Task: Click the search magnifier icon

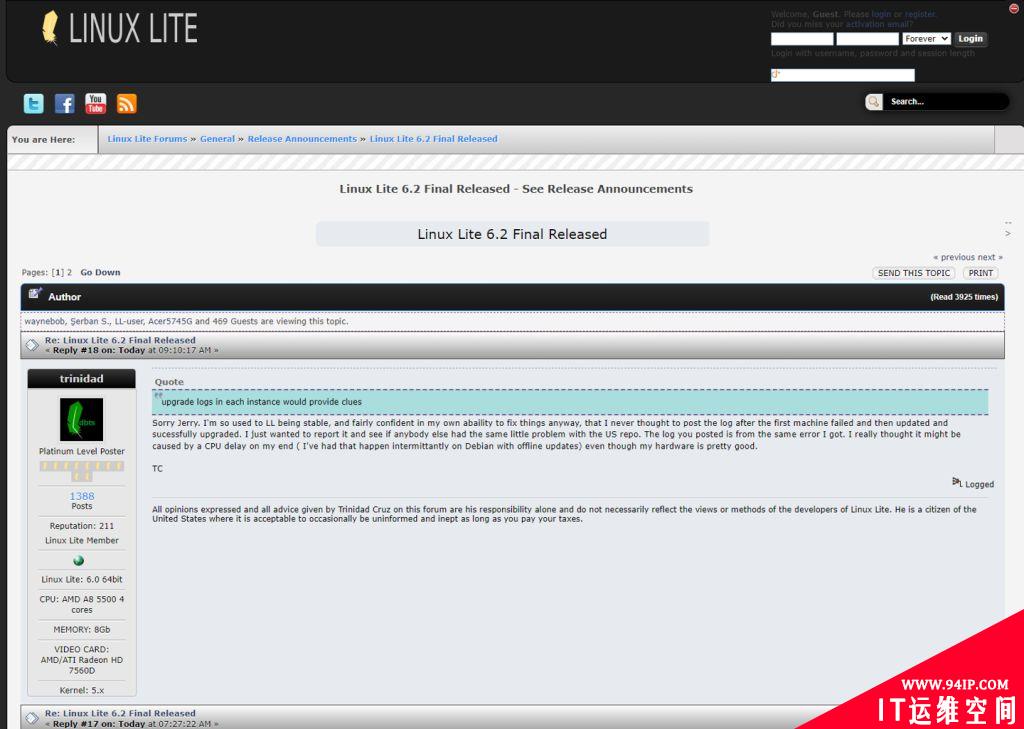Action: [x=874, y=101]
